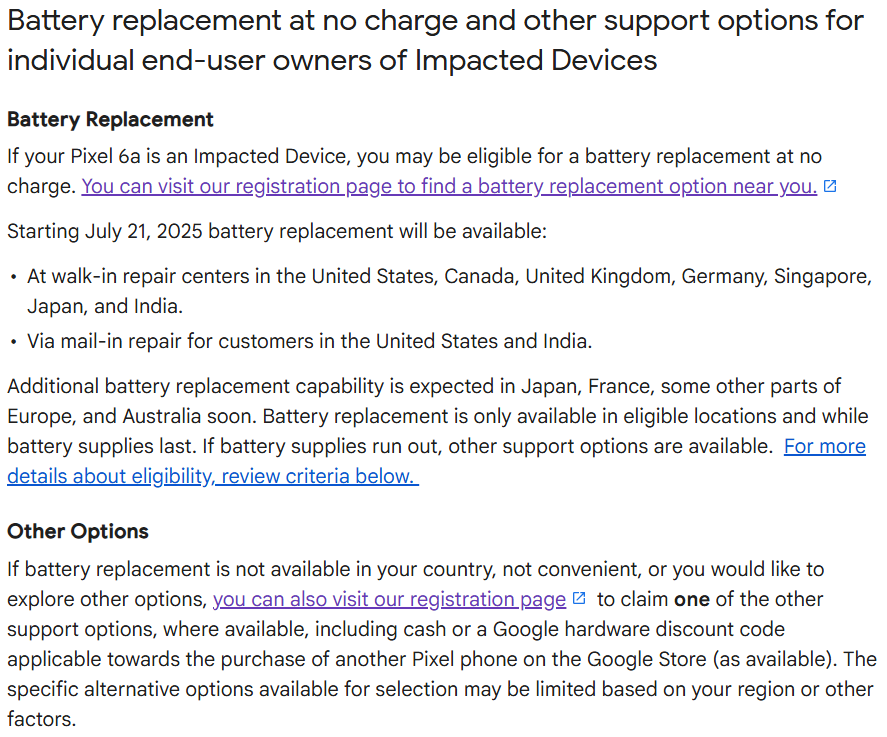Click the last word 'factors.' in the paragraph
The image size is (887, 737).
(x=41, y=719)
